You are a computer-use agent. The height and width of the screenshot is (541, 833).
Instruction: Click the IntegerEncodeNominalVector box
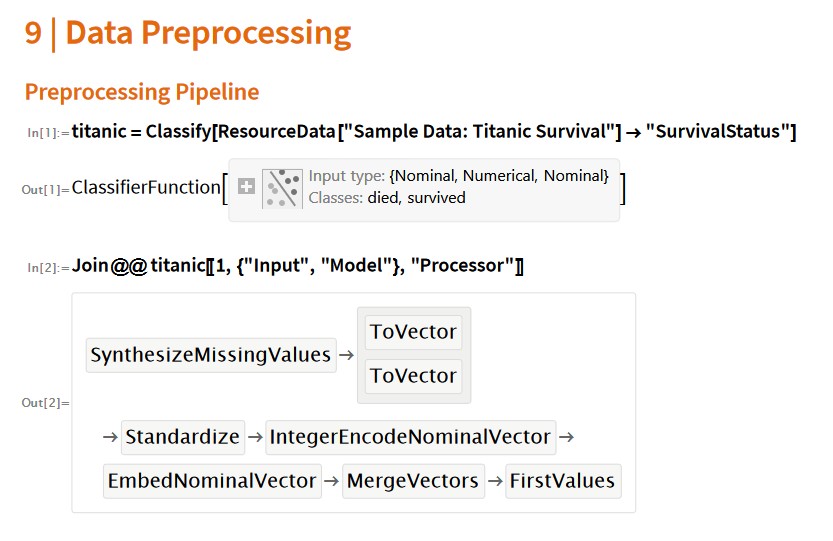(x=410, y=437)
